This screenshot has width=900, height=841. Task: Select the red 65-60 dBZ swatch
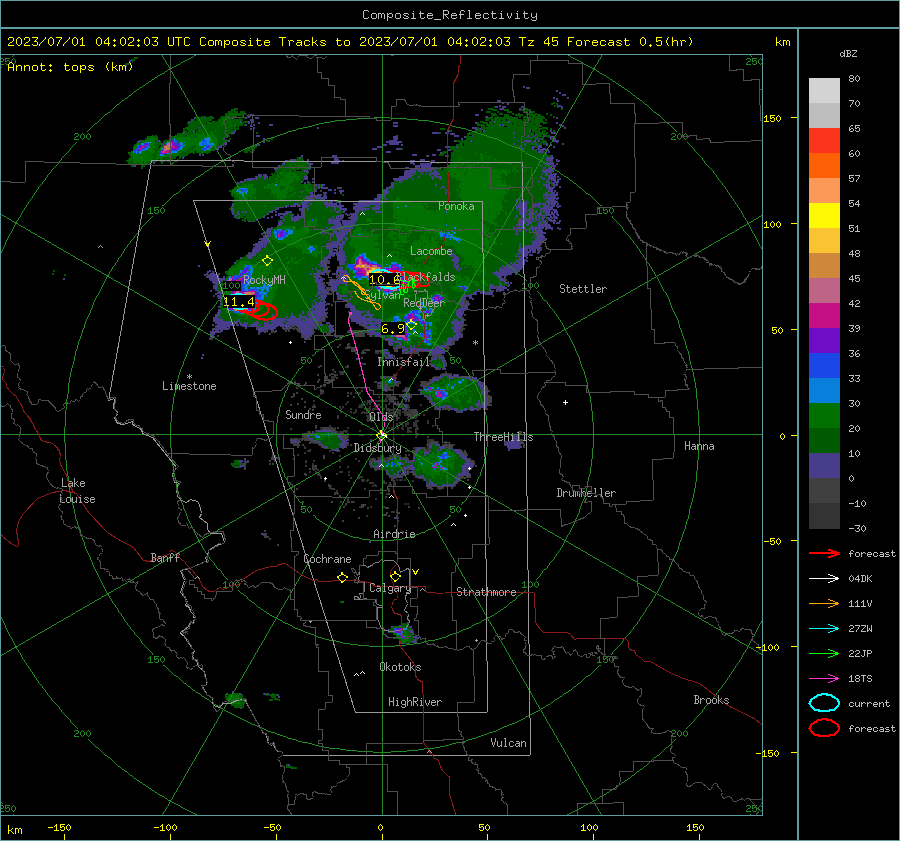[824, 141]
